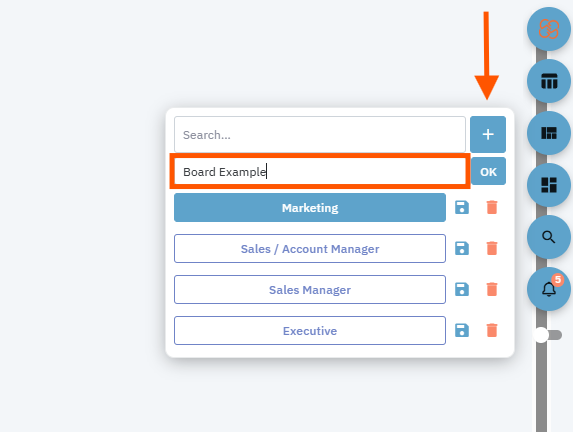Select the board layout sidebar icon
The image size is (573, 432).
(549, 133)
